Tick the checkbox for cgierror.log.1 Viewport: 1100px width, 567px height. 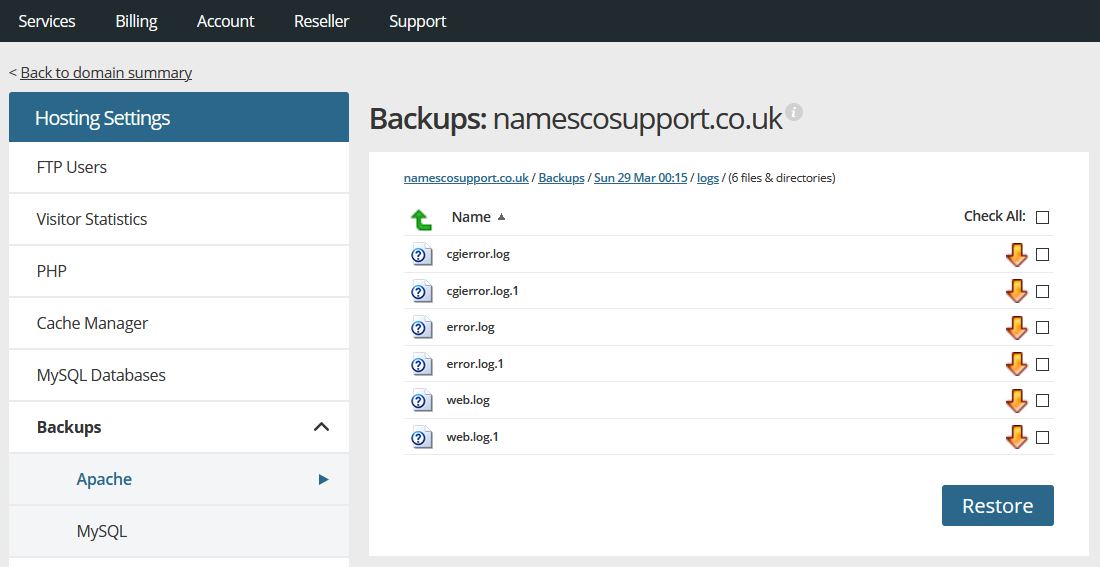(x=1042, y=291)
